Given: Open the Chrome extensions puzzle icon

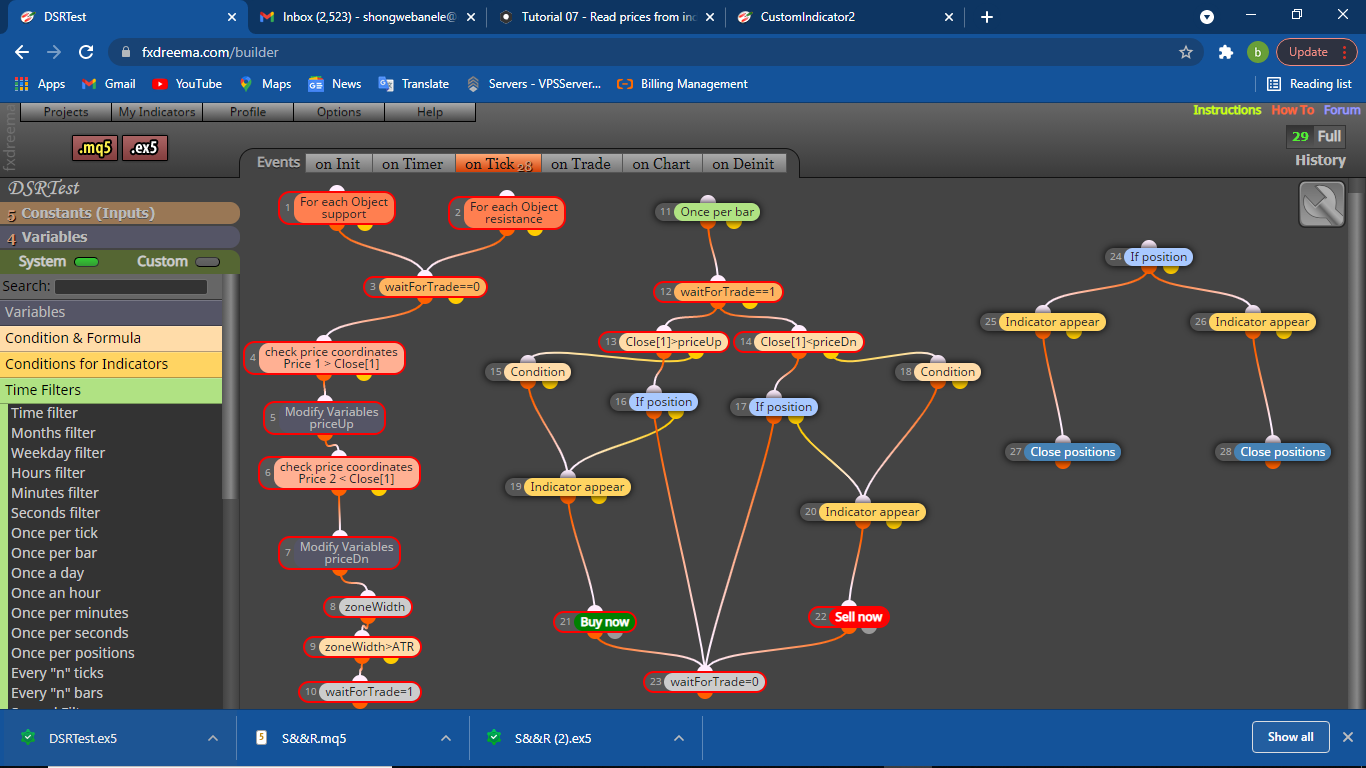Looking at the screenshot, I should tap(1226, 52).
